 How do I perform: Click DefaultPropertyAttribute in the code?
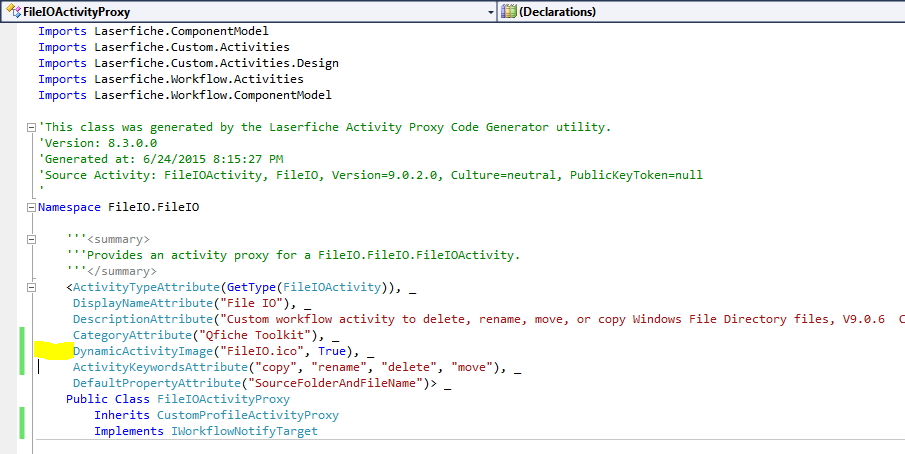(157, 383)
